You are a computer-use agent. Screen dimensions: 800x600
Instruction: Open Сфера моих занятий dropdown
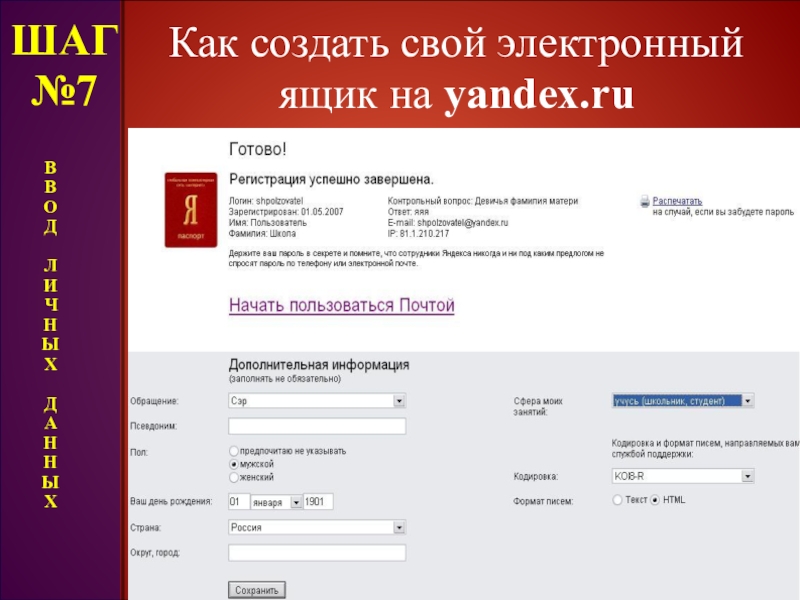[x=683, y=401]
